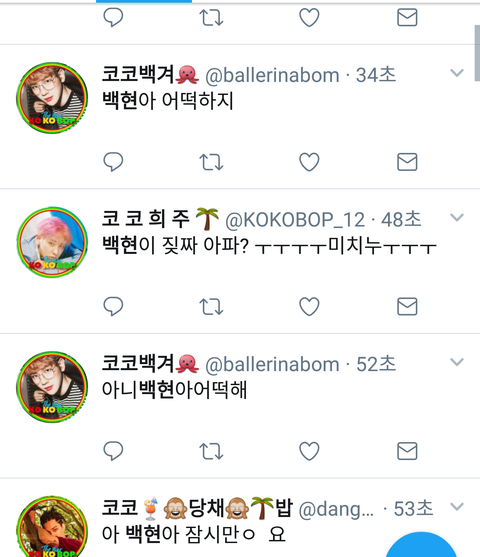
Task: Reply to the 52초 @ballerinabom tweet
Action: click(x=113, y=451)
